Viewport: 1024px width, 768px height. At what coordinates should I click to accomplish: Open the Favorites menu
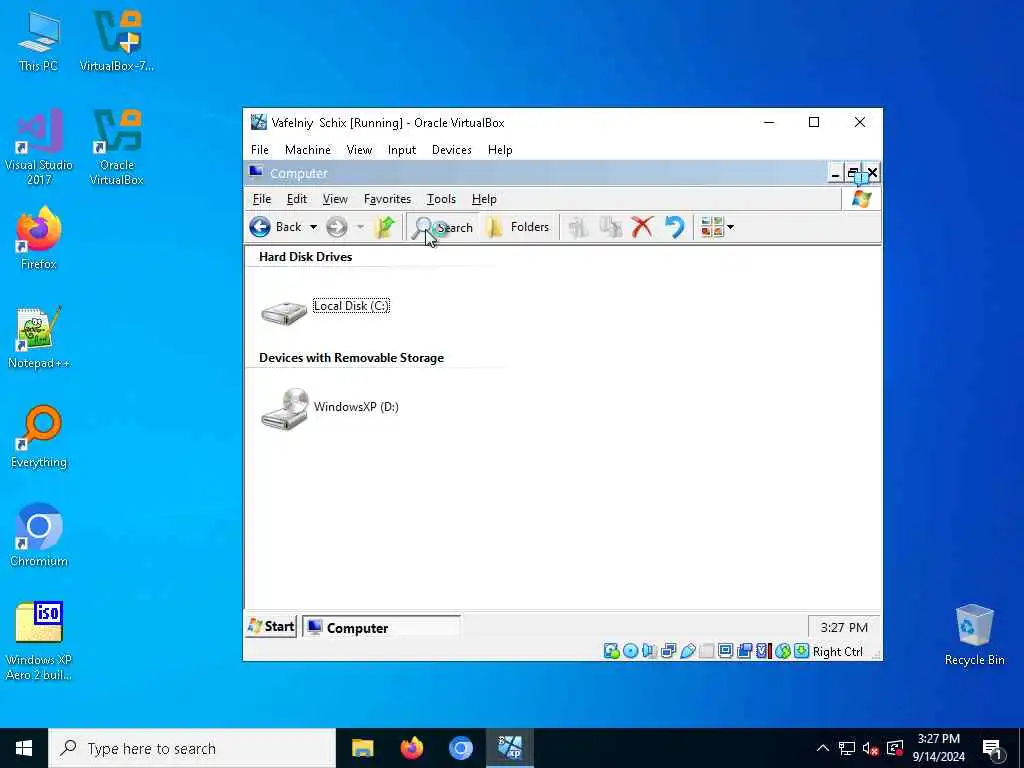coord(387,199)
